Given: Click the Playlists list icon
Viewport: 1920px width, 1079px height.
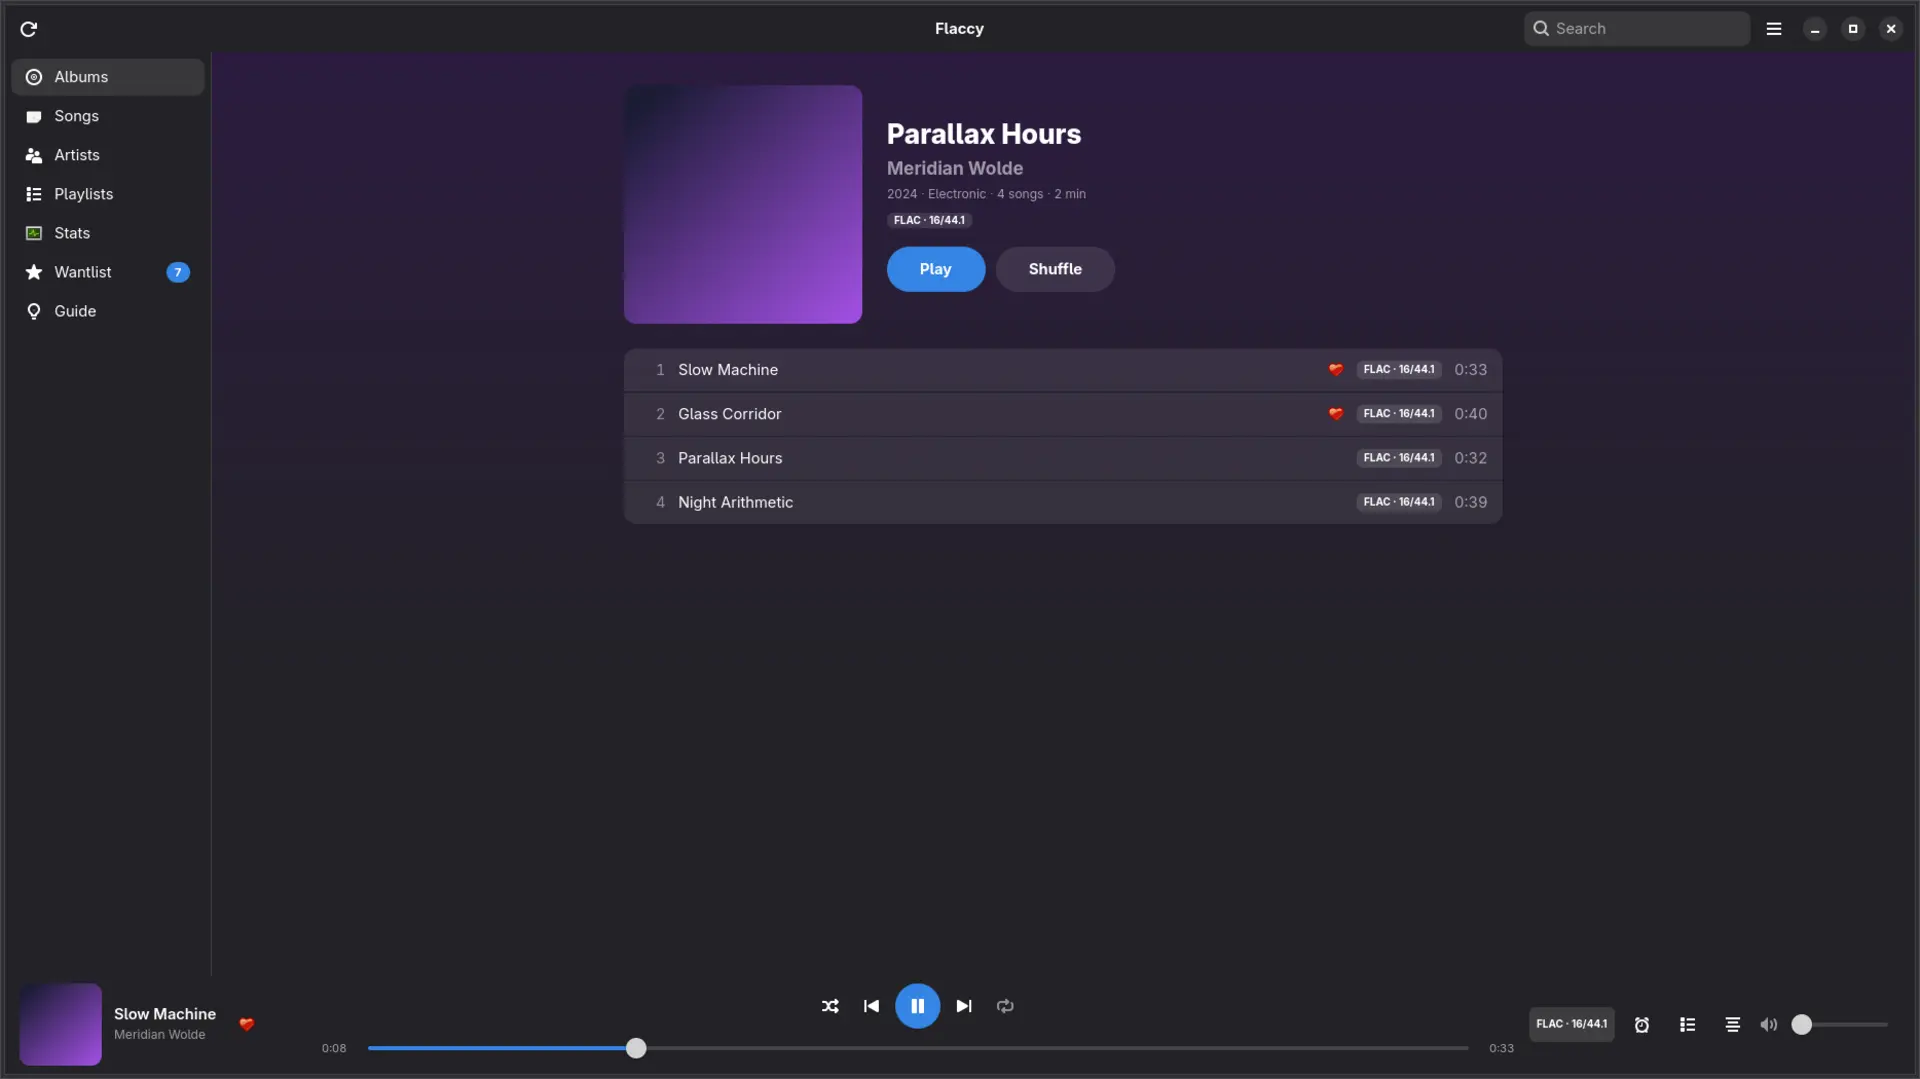Looking at the screenshot, I should tap(34, 194).
